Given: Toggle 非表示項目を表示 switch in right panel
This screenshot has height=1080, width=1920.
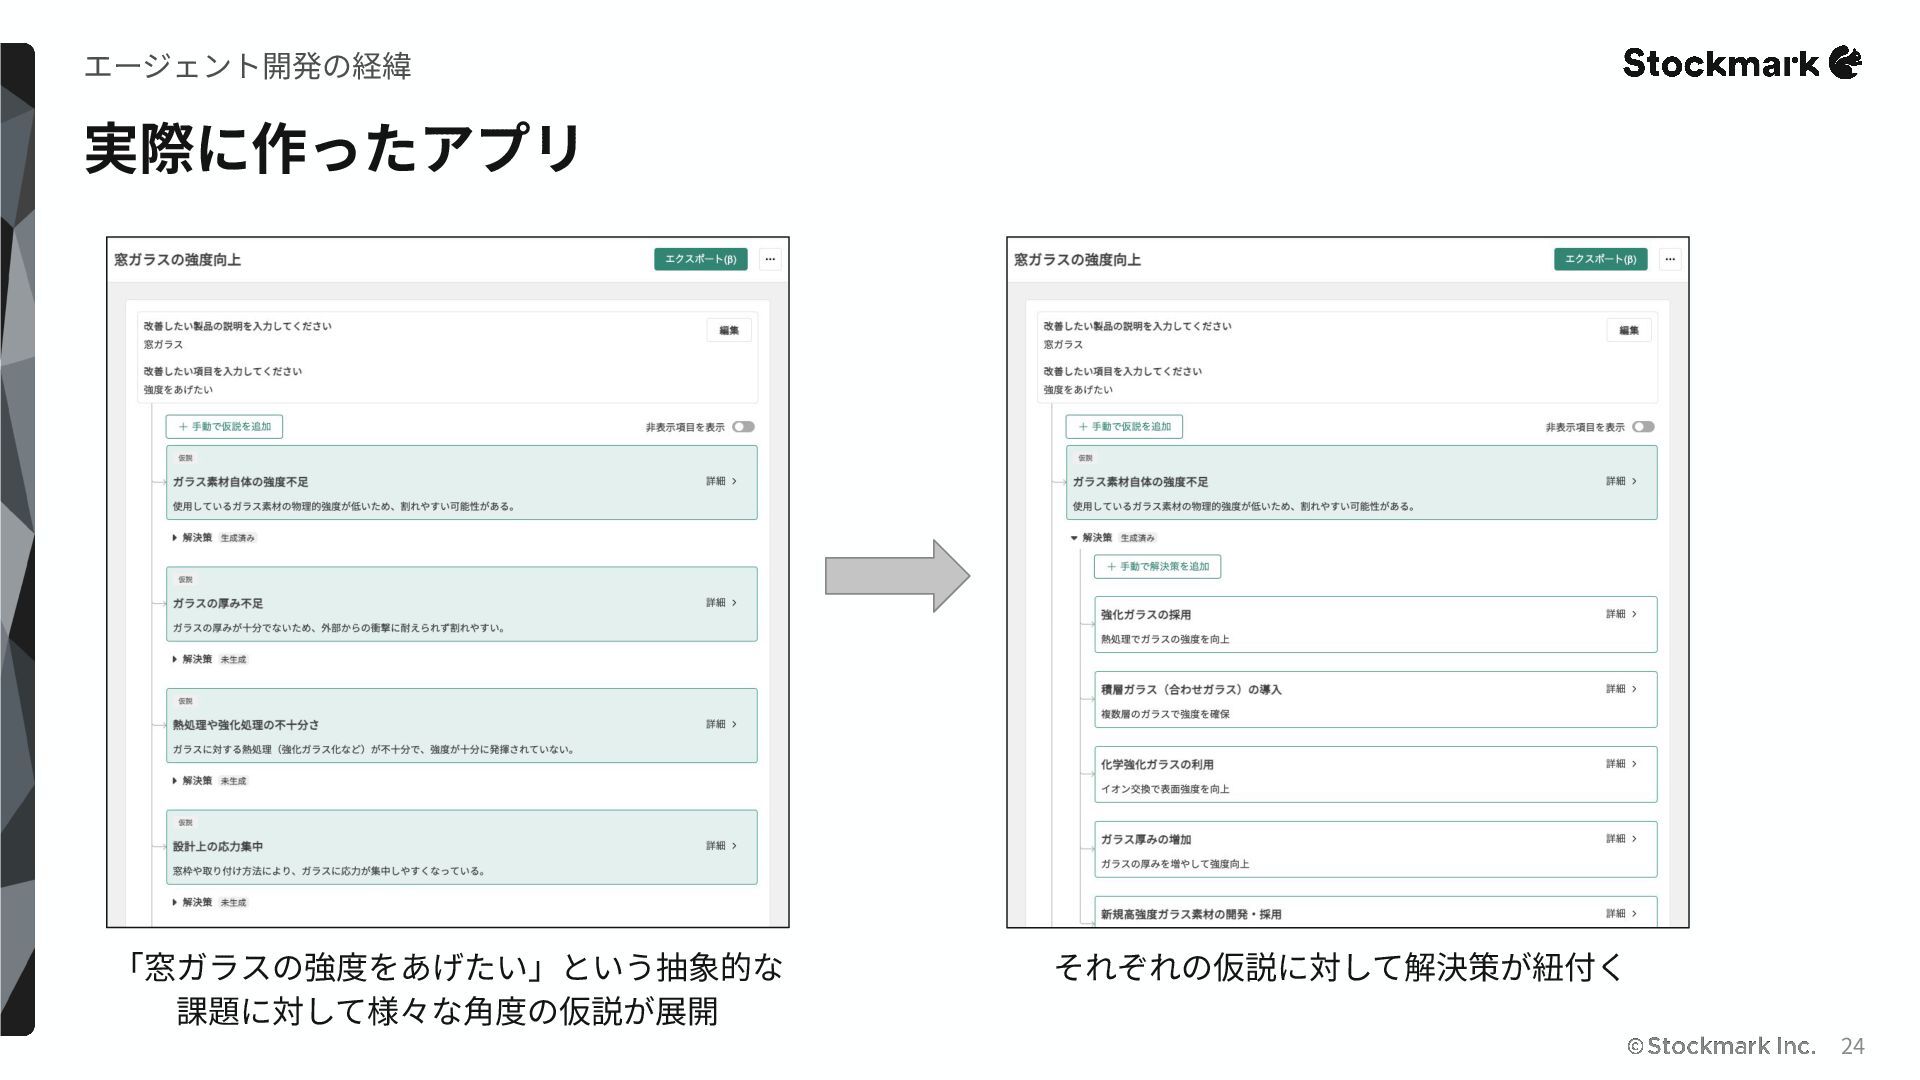Looking at the screenshot, I should pos(1643,427).
